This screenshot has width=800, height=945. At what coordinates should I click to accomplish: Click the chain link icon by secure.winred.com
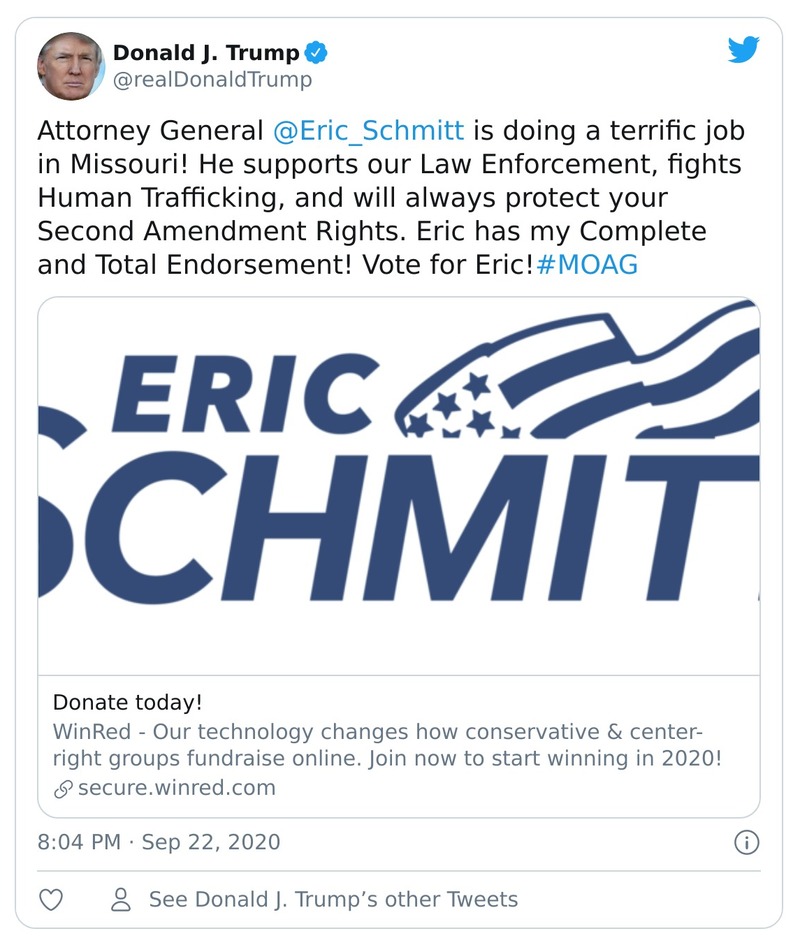click(x=63, y=788)
